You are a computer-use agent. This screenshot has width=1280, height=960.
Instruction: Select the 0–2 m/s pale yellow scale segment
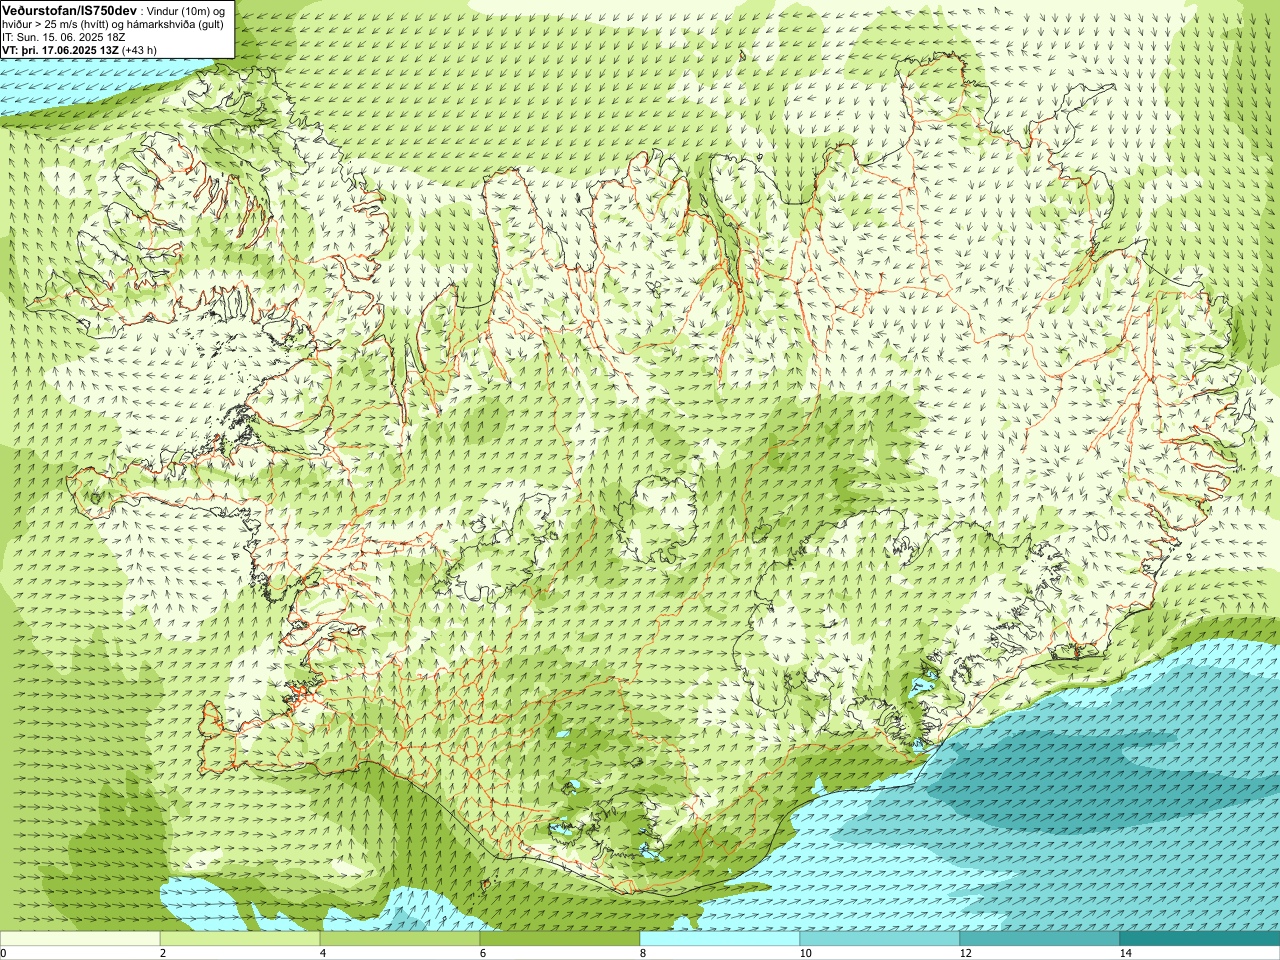pos(80,939)
